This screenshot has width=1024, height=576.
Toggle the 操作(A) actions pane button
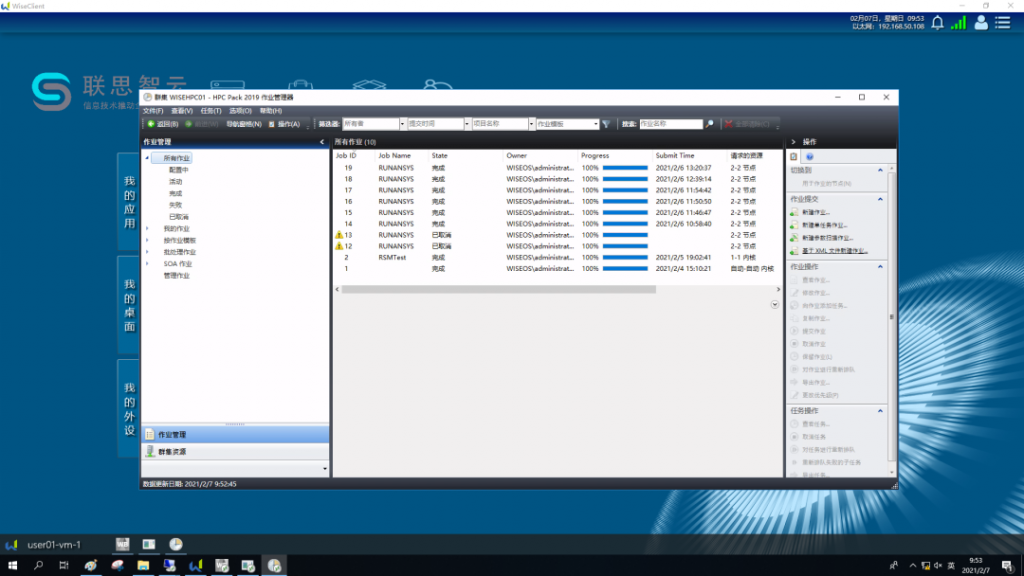click(285, 124)
